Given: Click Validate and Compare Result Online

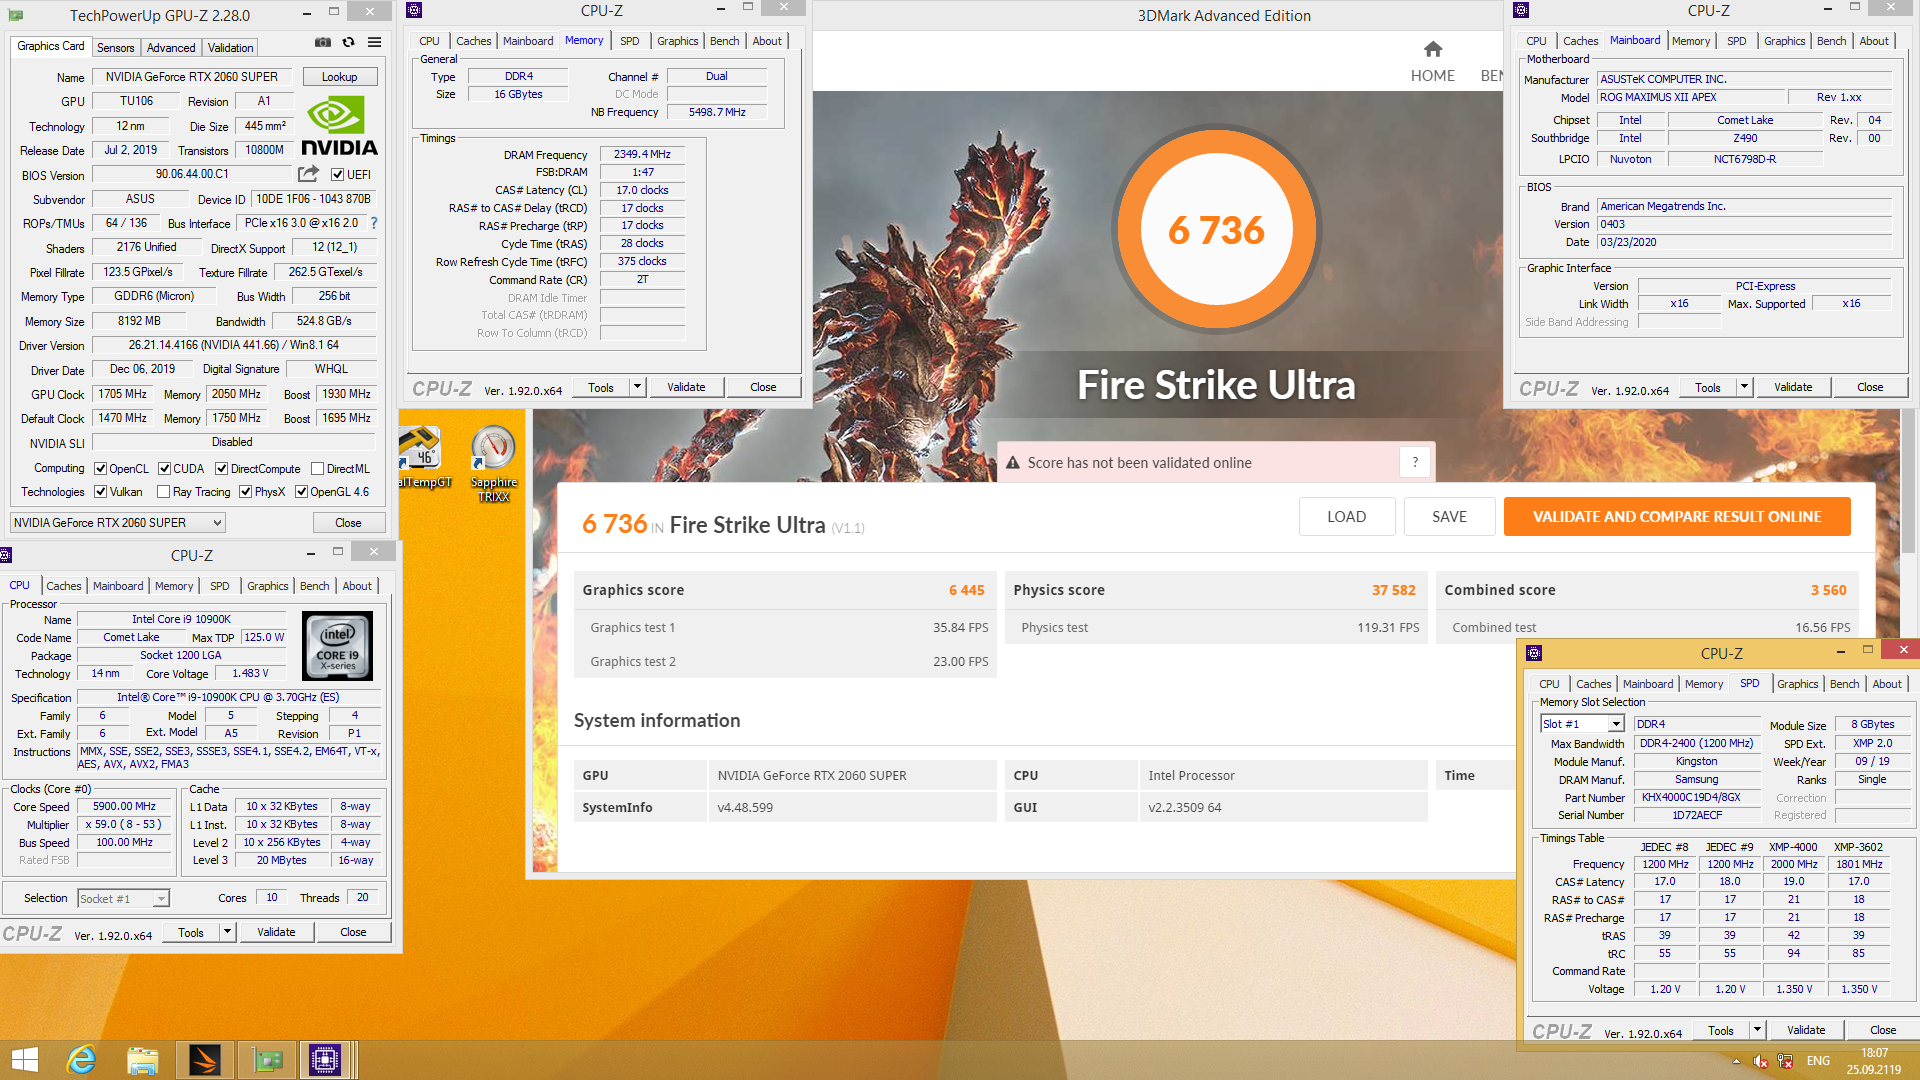Looking at the screenshot, I should coord(1677,517).
